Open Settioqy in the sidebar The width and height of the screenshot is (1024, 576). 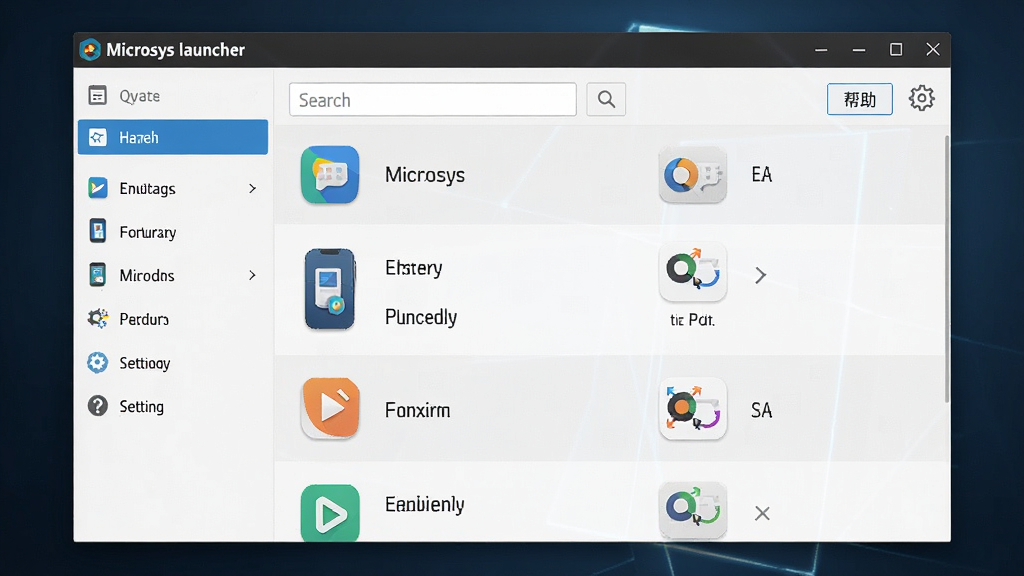pyautogui.click(x=172, y=362)
